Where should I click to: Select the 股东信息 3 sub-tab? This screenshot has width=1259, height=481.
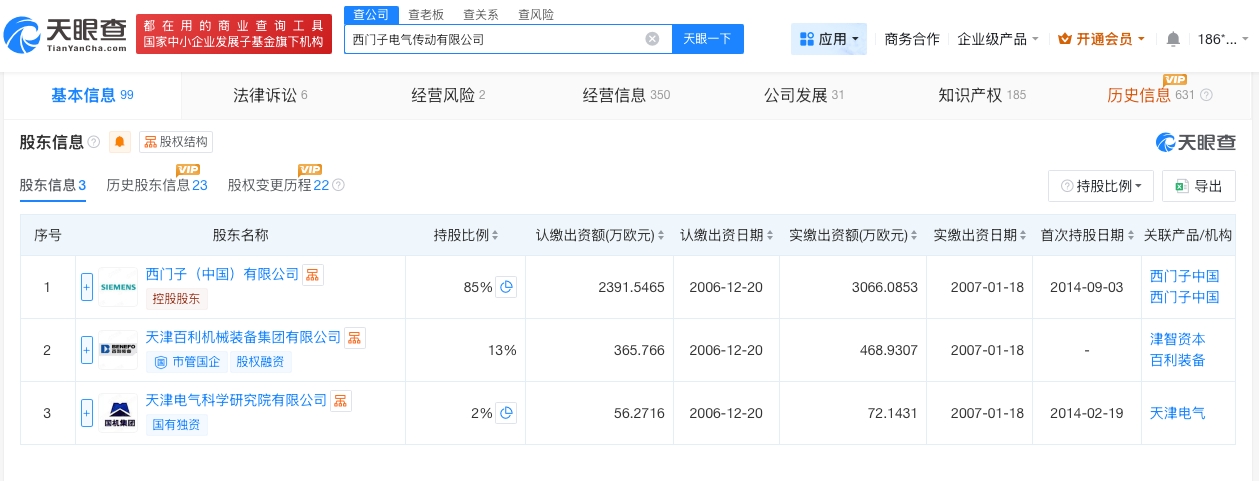point(53,185)
